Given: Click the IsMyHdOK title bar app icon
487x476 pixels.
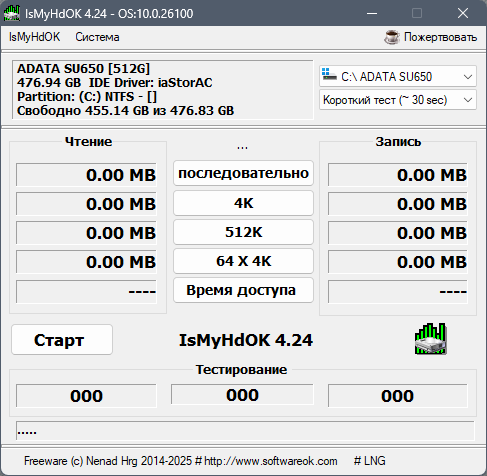Looking at the screenshot, I should pos(12,13).
